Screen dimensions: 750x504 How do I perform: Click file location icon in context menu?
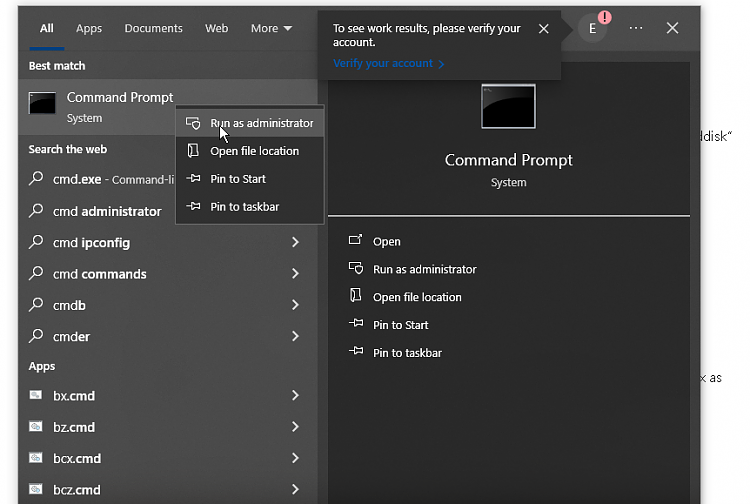tap(193, 151)
